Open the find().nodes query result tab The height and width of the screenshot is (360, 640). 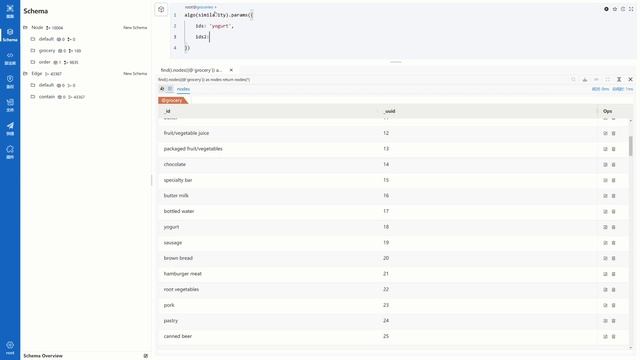pos(191,70)
